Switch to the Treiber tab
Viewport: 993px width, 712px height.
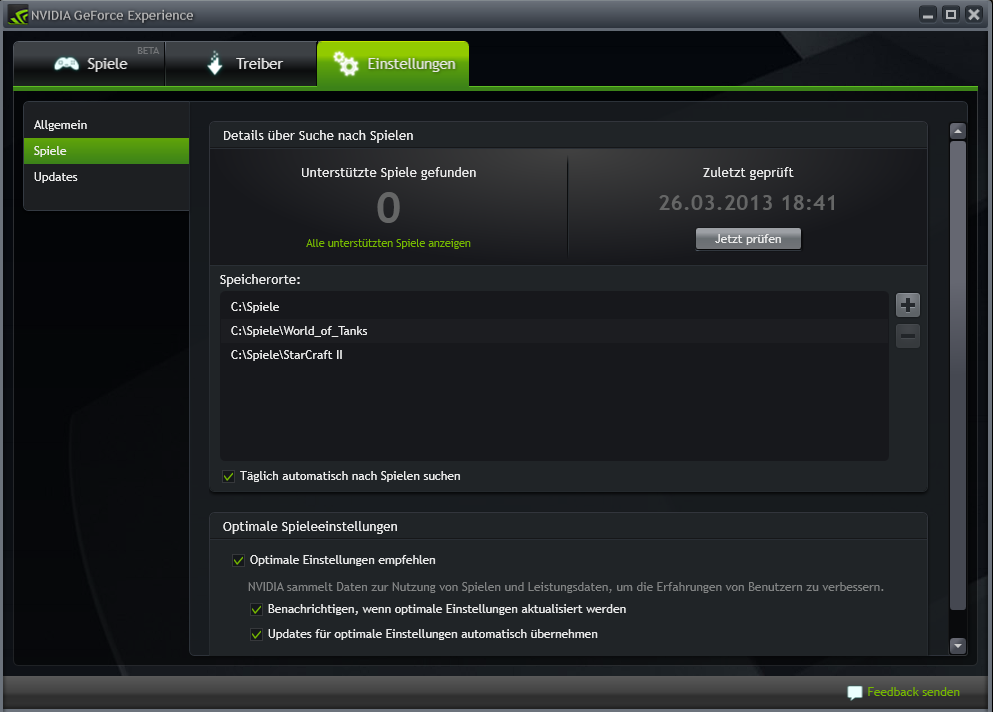pos(241,63)
